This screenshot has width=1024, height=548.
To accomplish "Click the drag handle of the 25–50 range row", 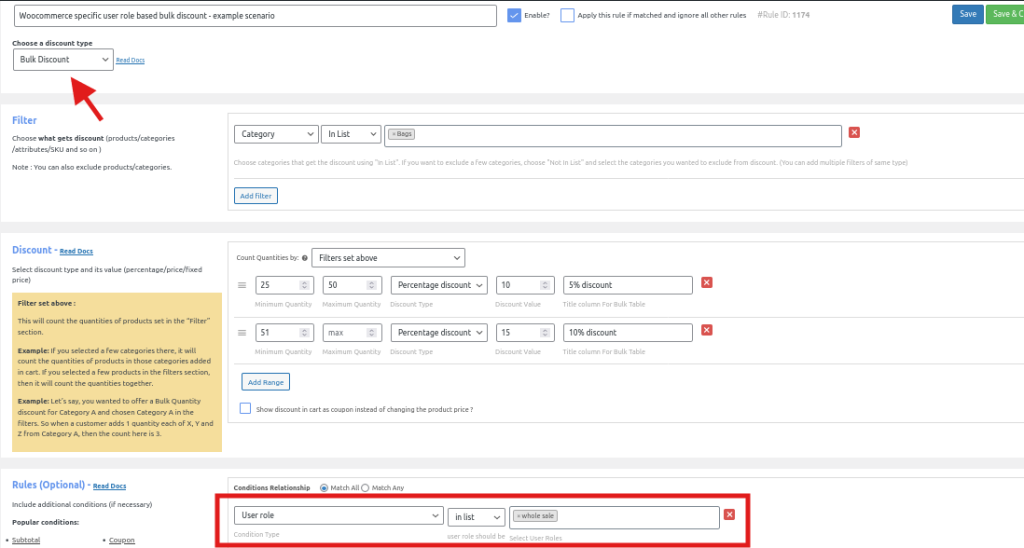I will [x=242, y=285].
